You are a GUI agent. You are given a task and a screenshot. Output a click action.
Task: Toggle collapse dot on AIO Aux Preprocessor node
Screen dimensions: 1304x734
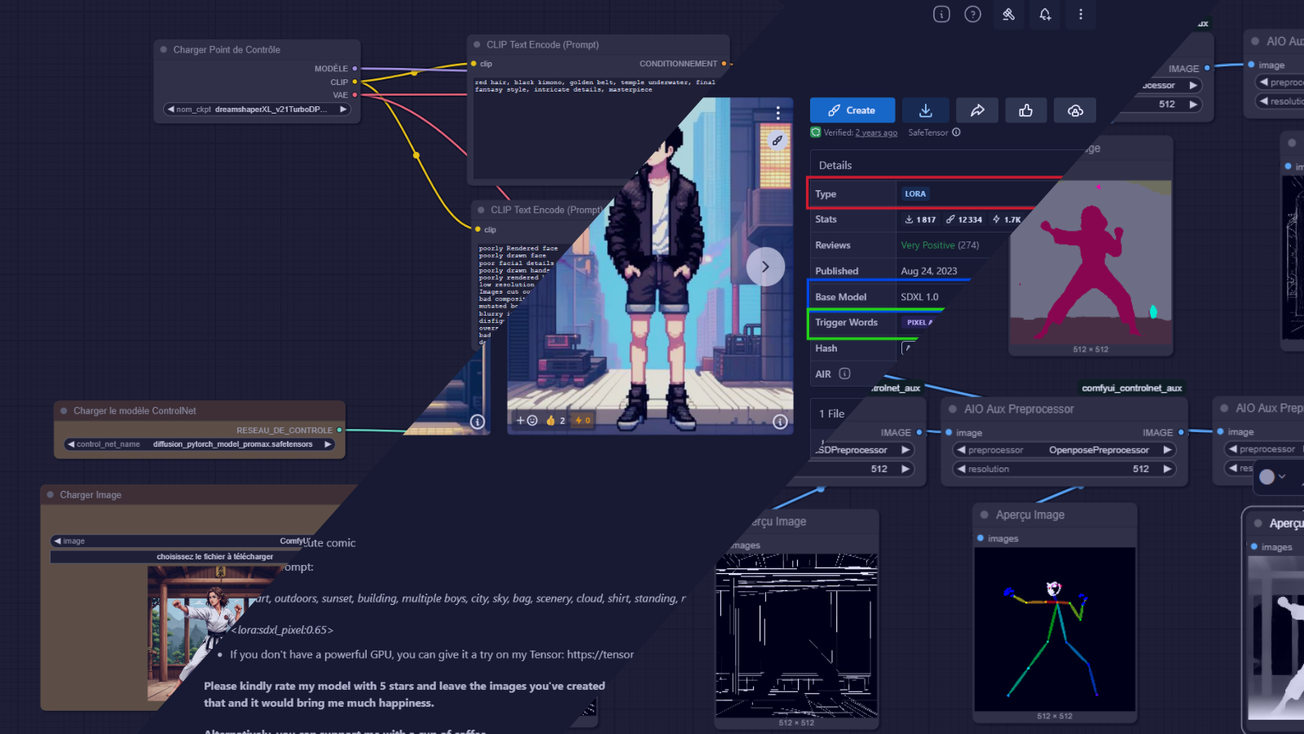pyautogui.click(x=953, y=409)
